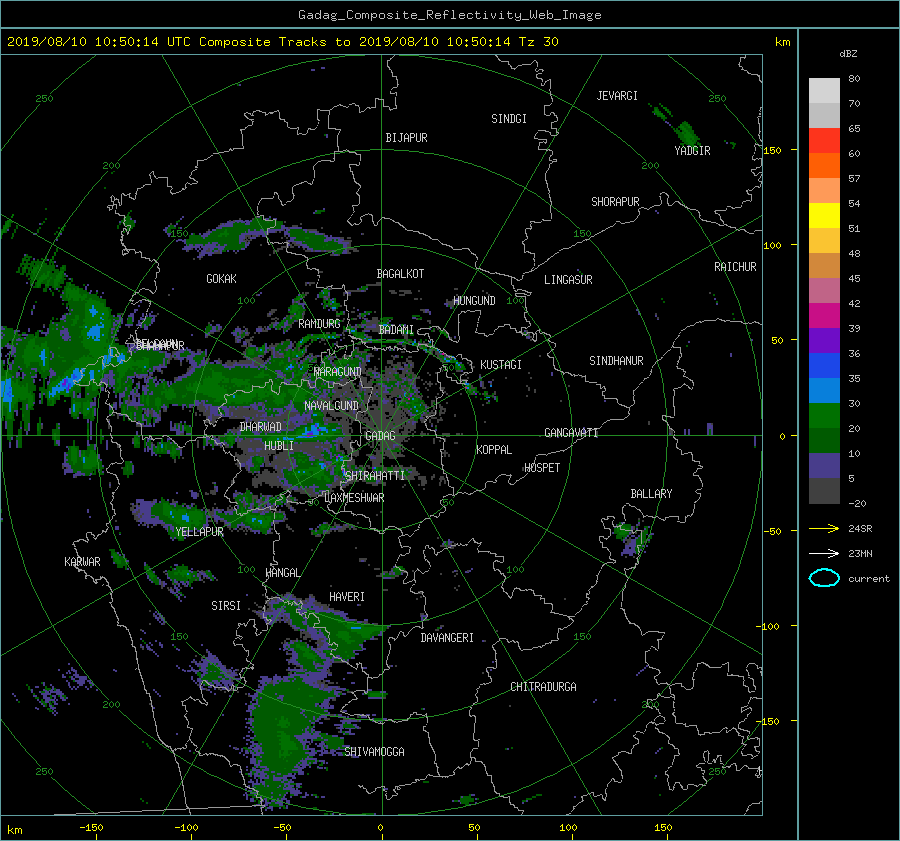Click the HUBLI label
The height and width of the screenshot is (841, 900).
tap(279, 446)
